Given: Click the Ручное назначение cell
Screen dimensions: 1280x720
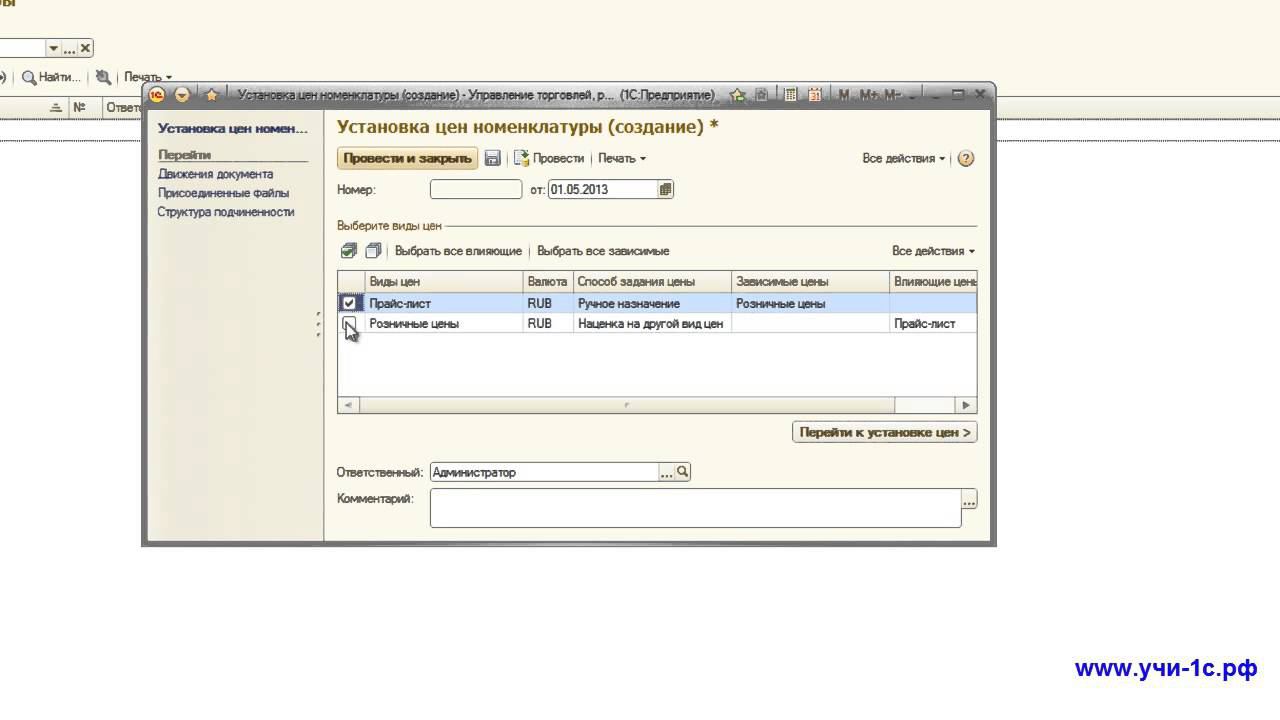Looking at the screenshot, I should tap(653, 303).
